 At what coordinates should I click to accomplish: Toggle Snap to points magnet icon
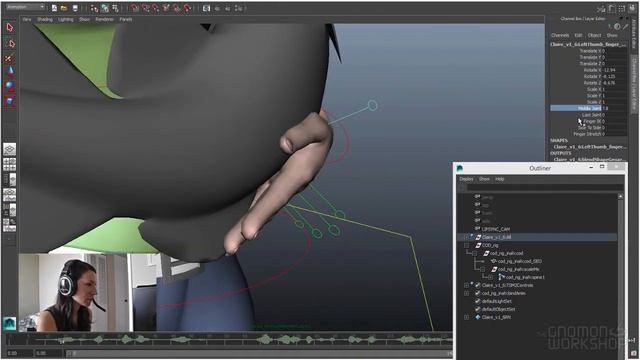click(156, 8)
